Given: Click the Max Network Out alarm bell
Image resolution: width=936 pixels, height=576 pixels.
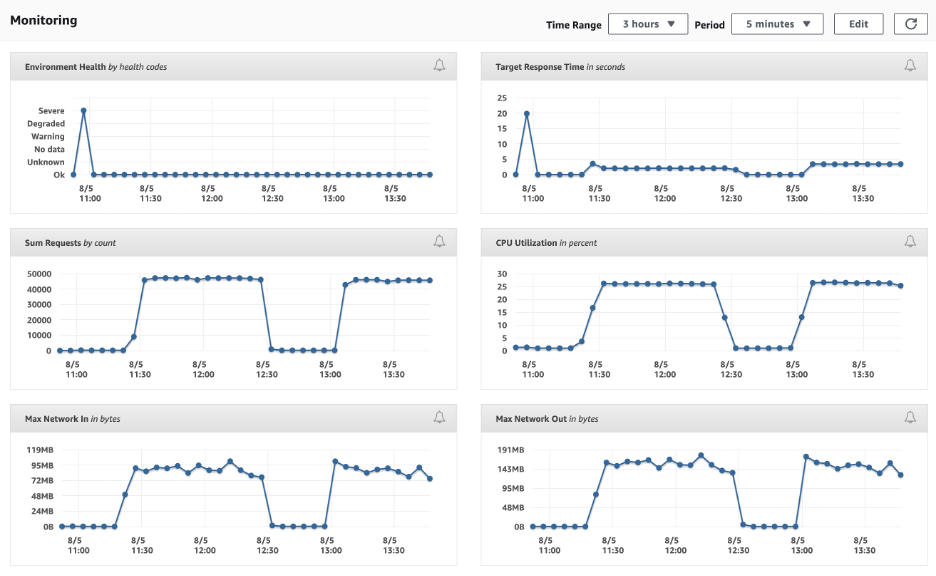Looking at the screenshot, I should (910, 418).
